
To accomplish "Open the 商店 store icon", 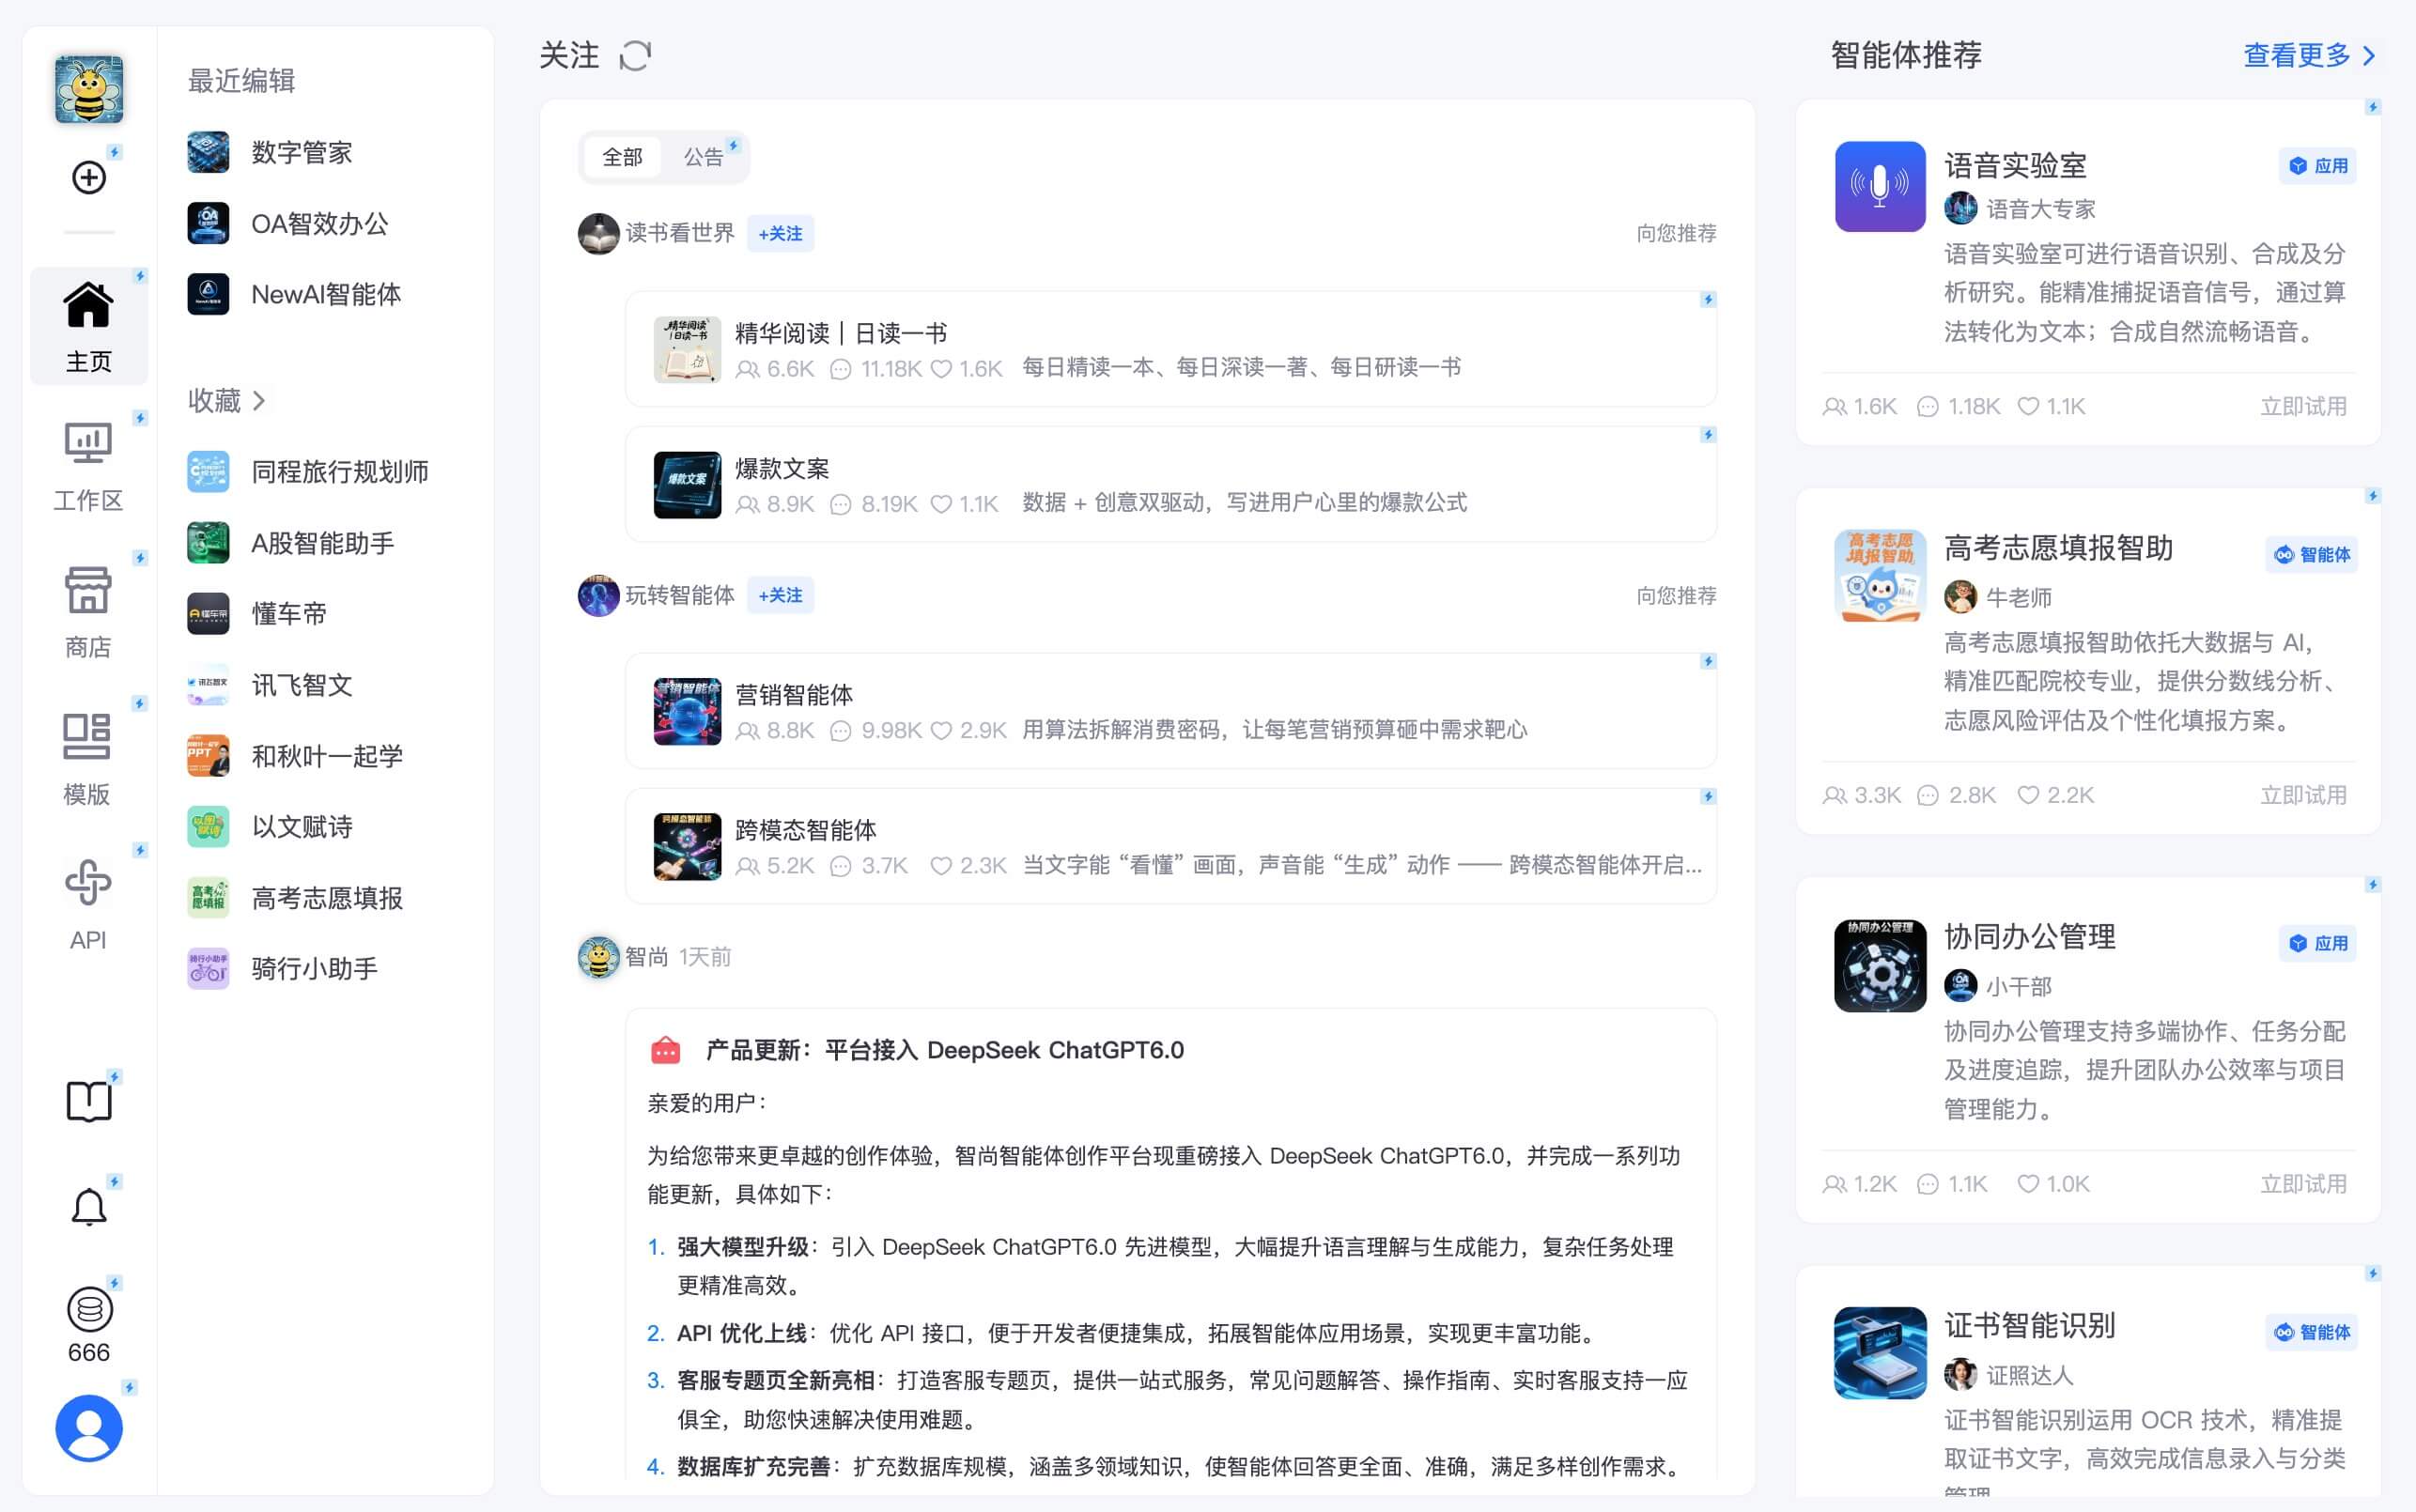I will (88, 590).
